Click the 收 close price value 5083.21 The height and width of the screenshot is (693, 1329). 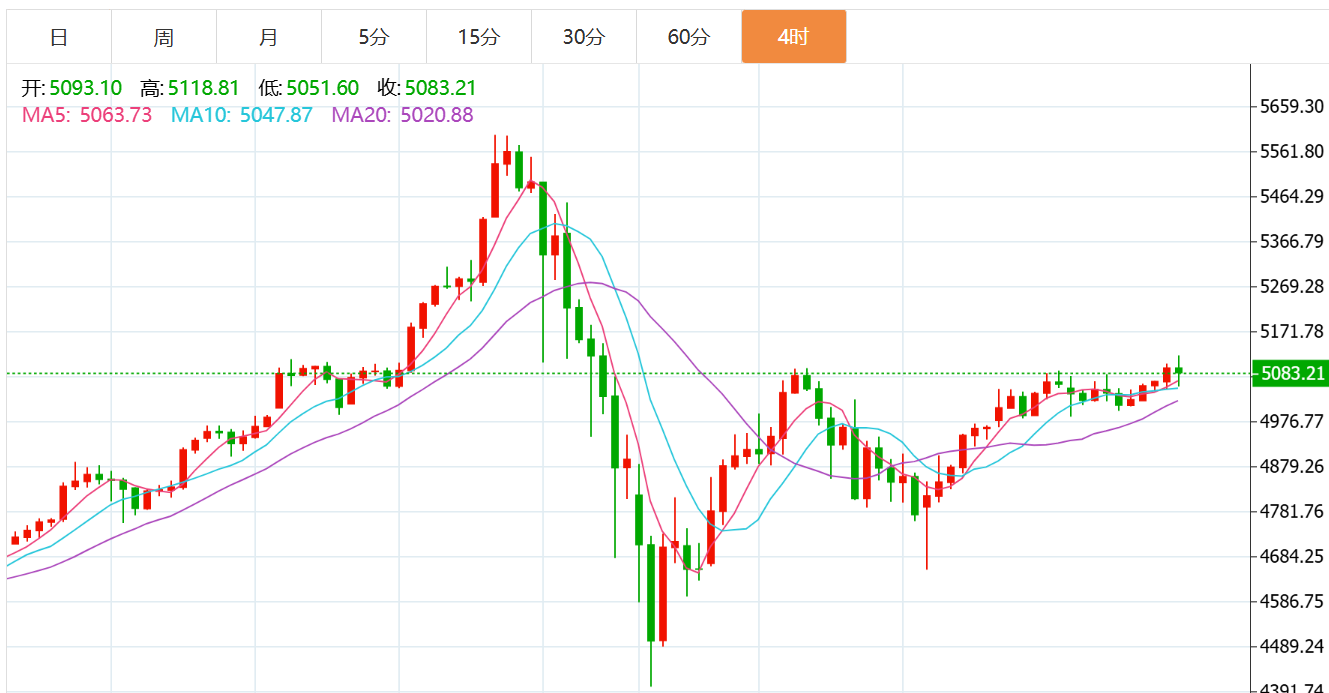[x=440, y=88]
